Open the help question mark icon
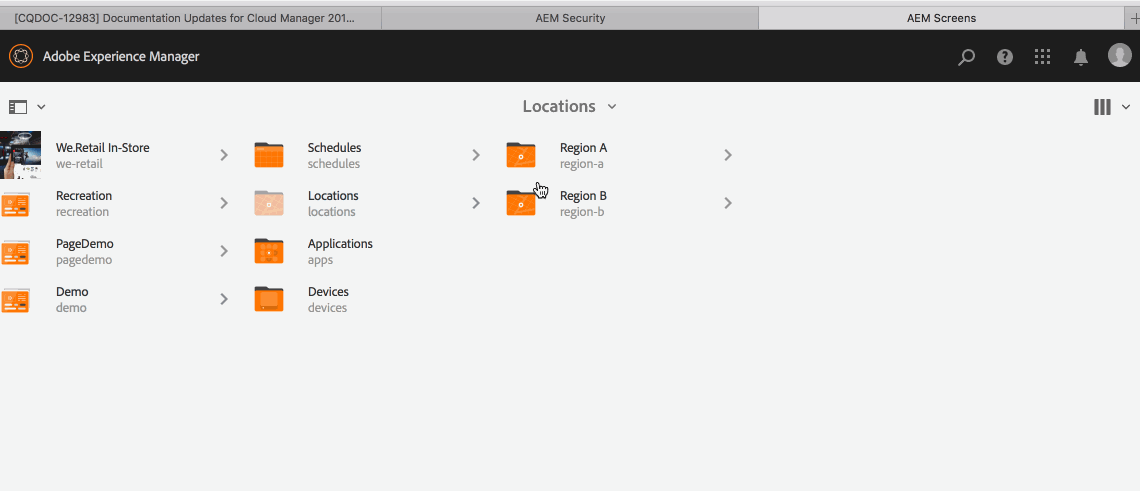 (1005, 57)
